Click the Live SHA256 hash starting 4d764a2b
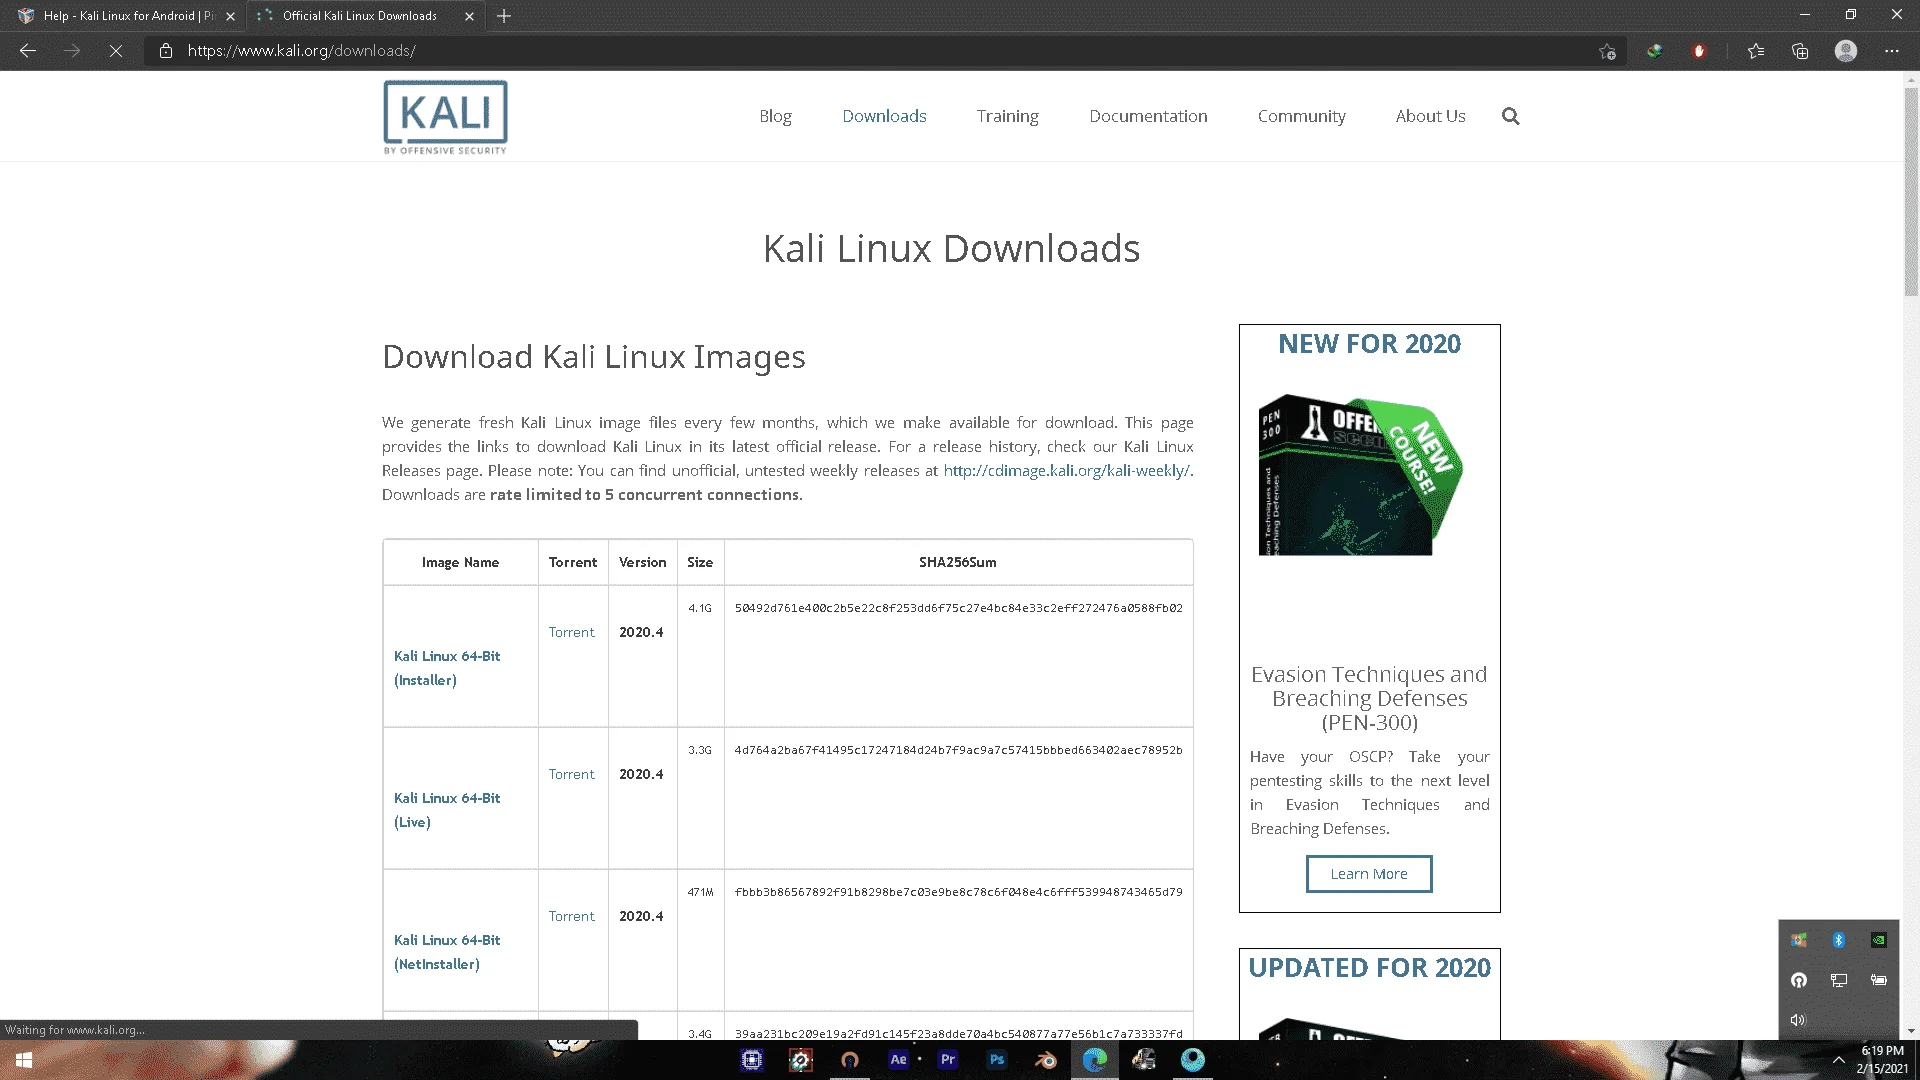Image resolution: width=1920 pixels, height=1080 pixels. (x=958, y=750)
